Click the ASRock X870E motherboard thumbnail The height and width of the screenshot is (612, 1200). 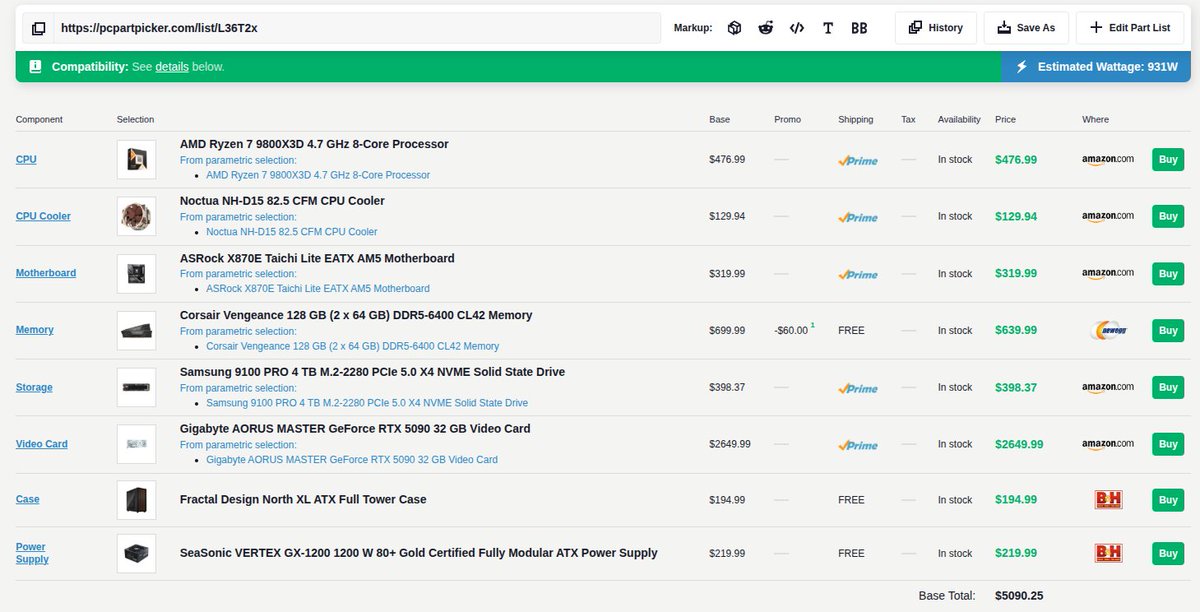(x=136, y=273)
